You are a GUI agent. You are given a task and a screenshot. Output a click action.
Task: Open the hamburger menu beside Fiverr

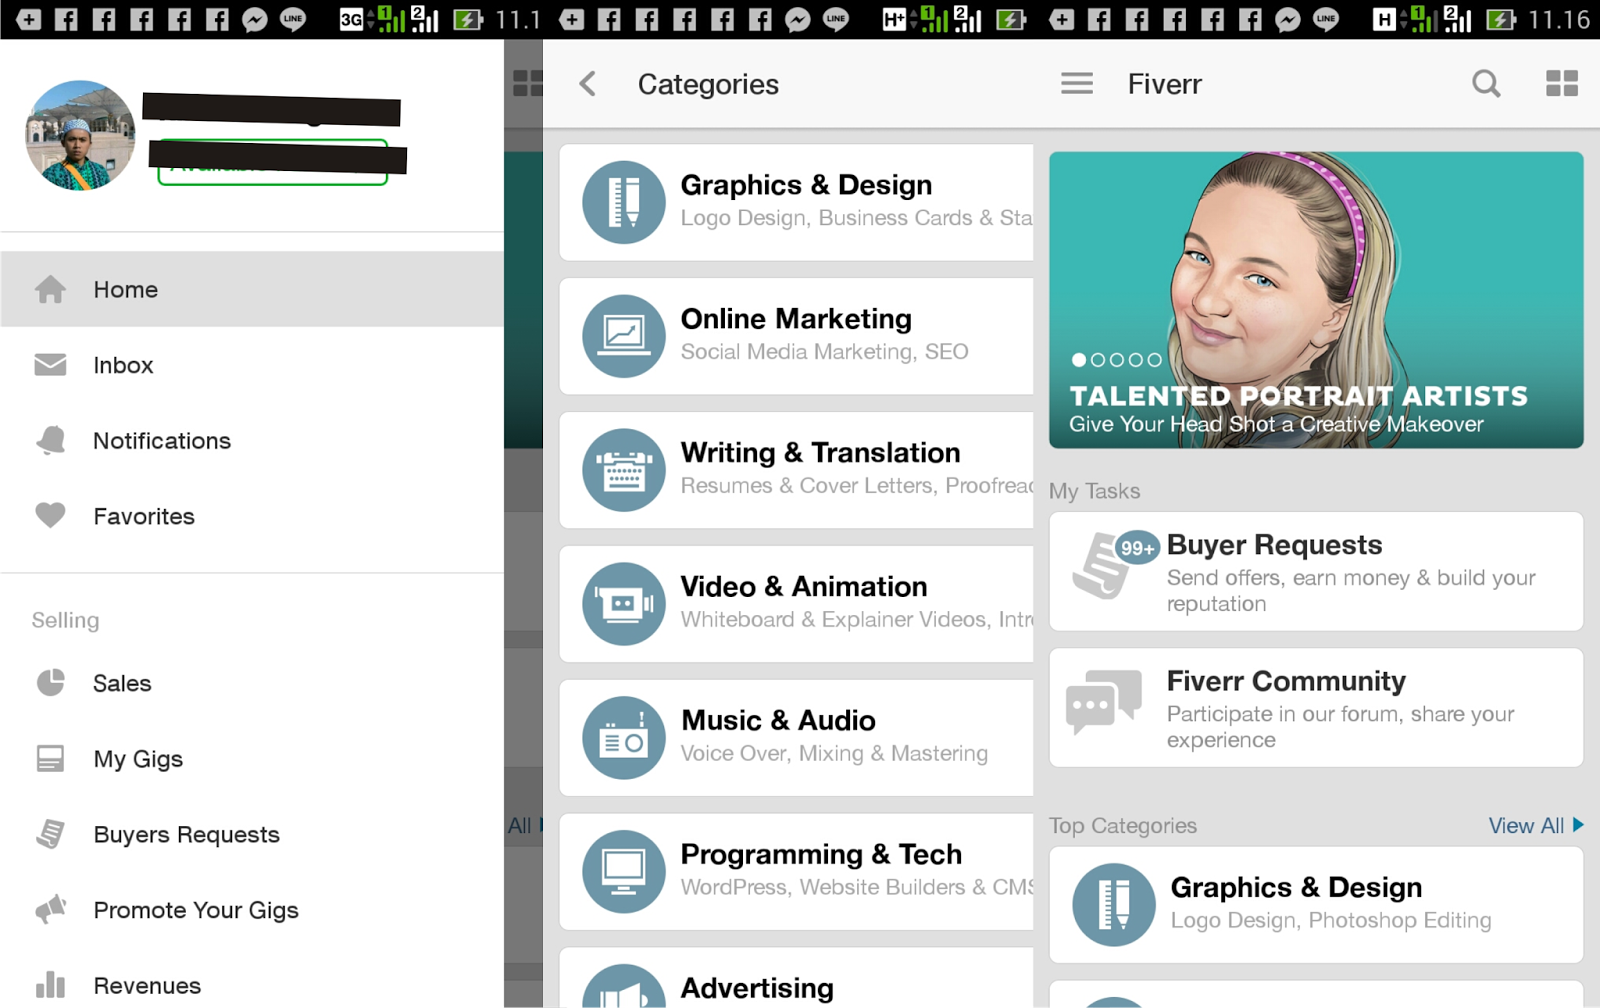1077,84
